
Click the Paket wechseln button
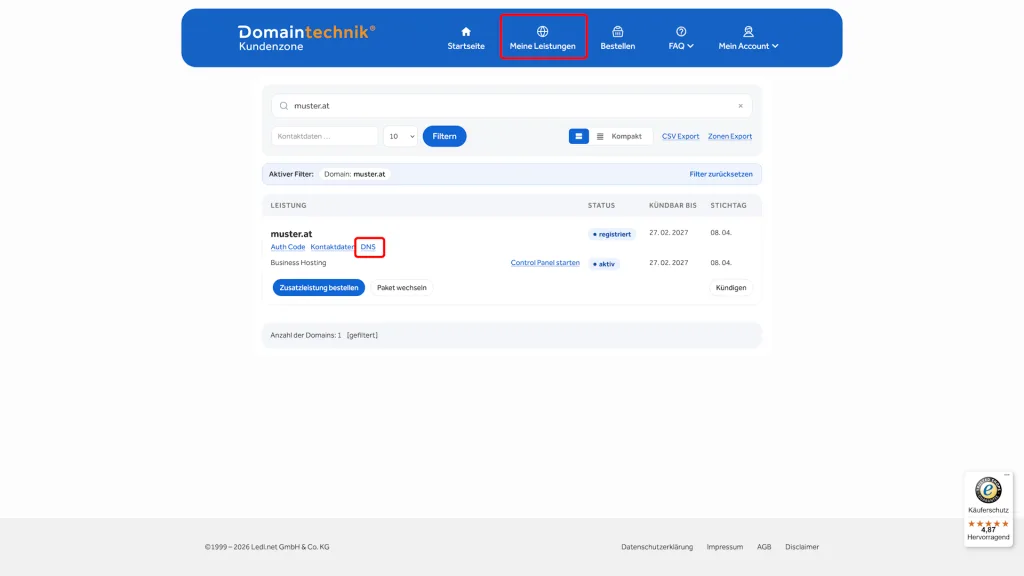pos(402,288)
